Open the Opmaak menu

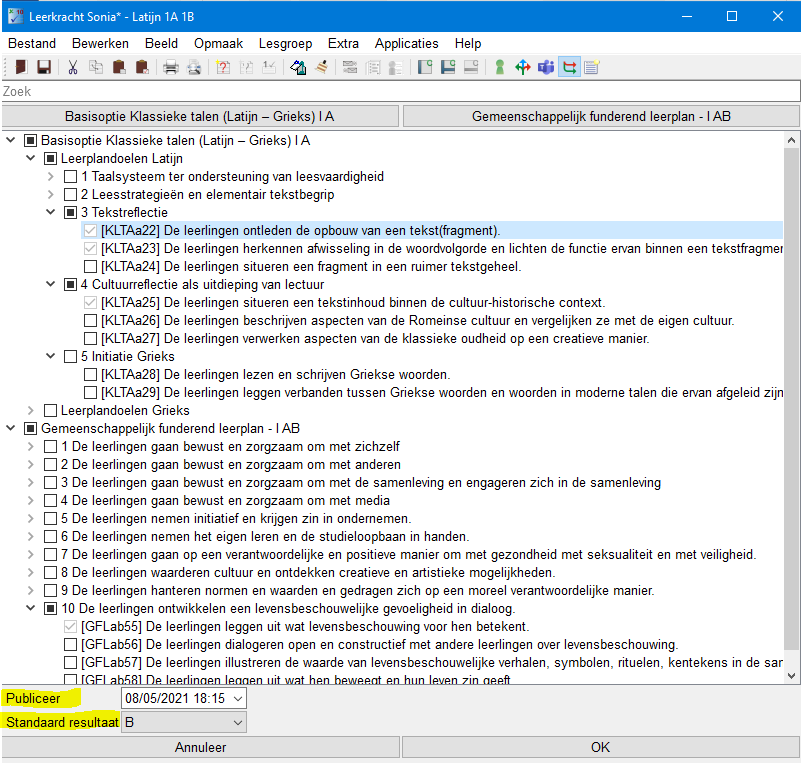(x=218, y=44)
